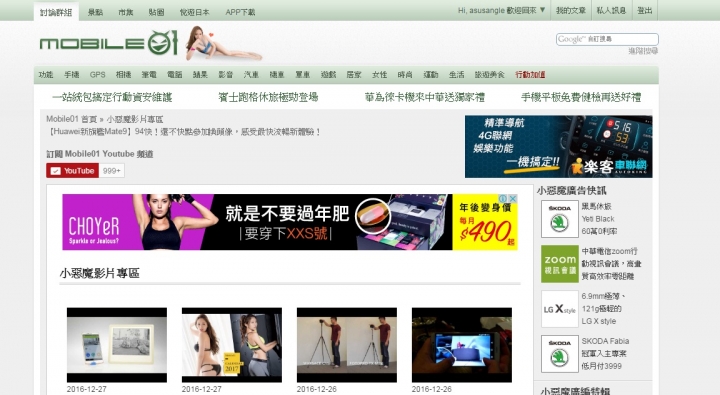Open the 影音 menu
The width and height of the screenshot is (720, 395).
[225, 74]
